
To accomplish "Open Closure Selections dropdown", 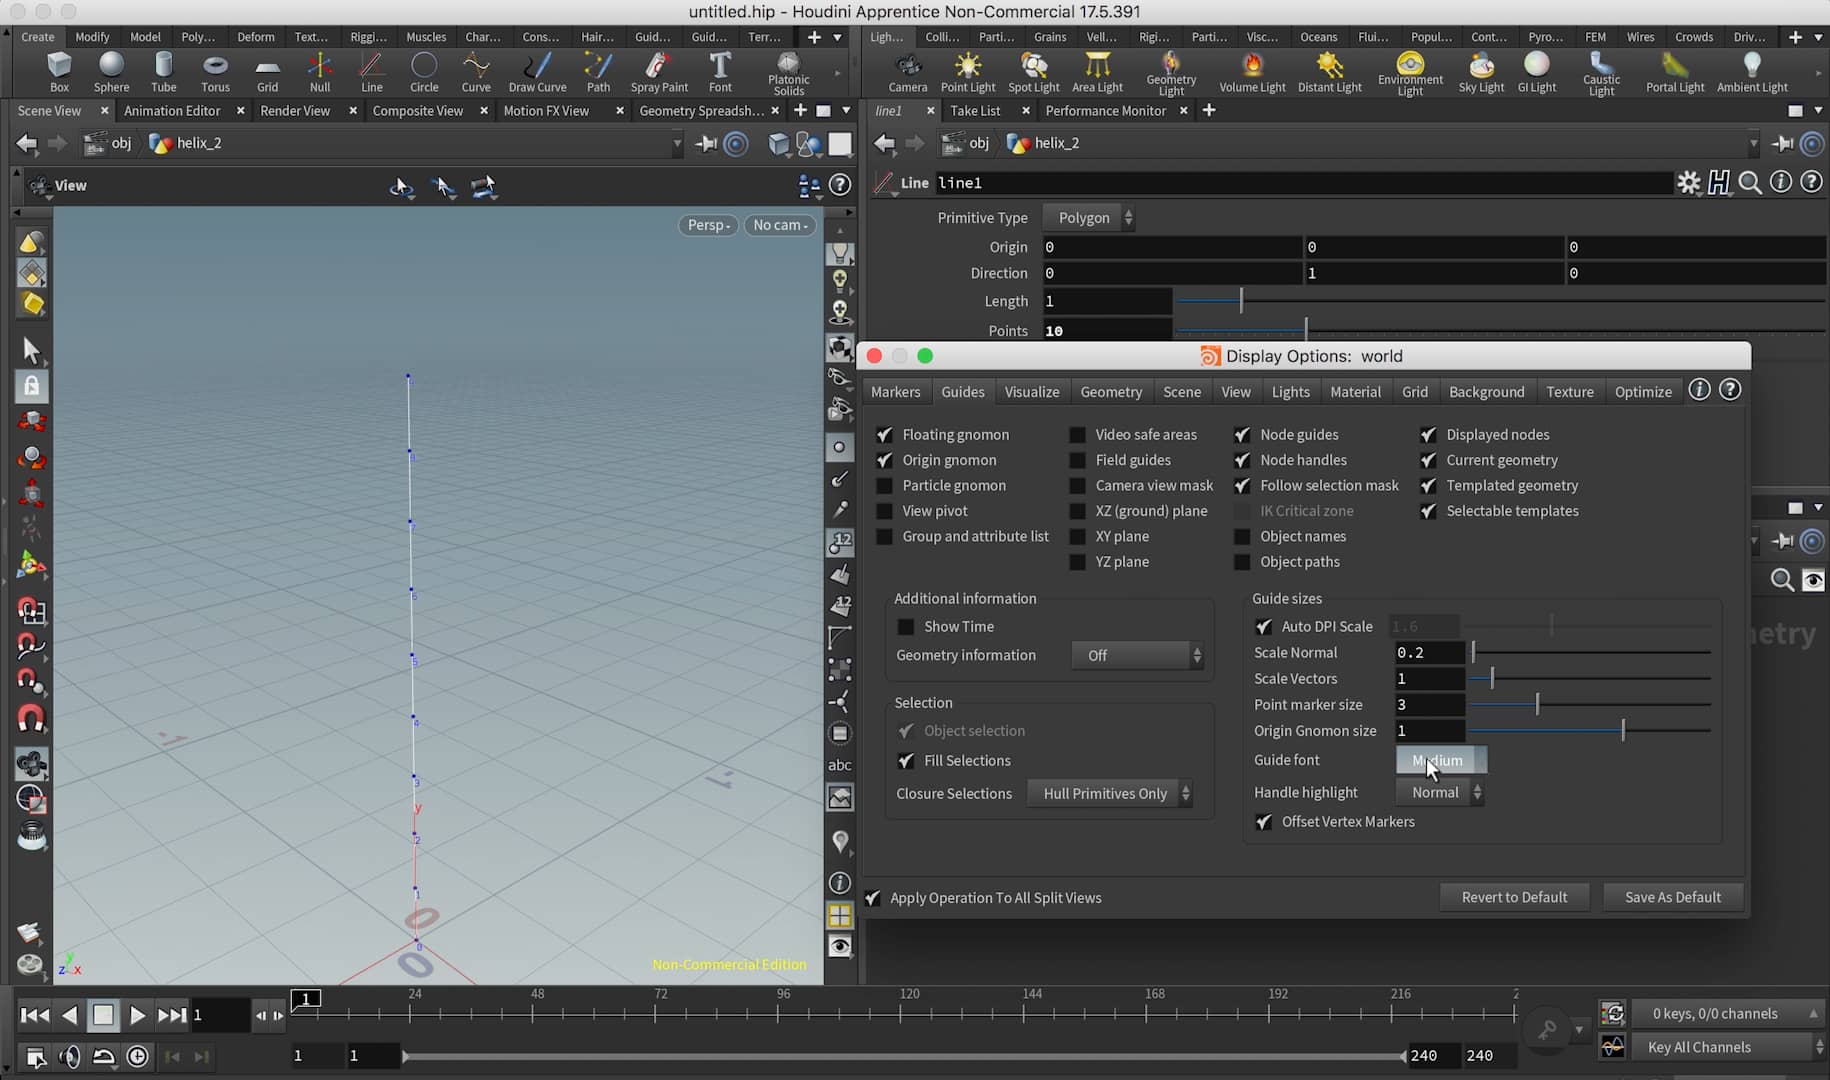I will click(x=1110, y=793).
